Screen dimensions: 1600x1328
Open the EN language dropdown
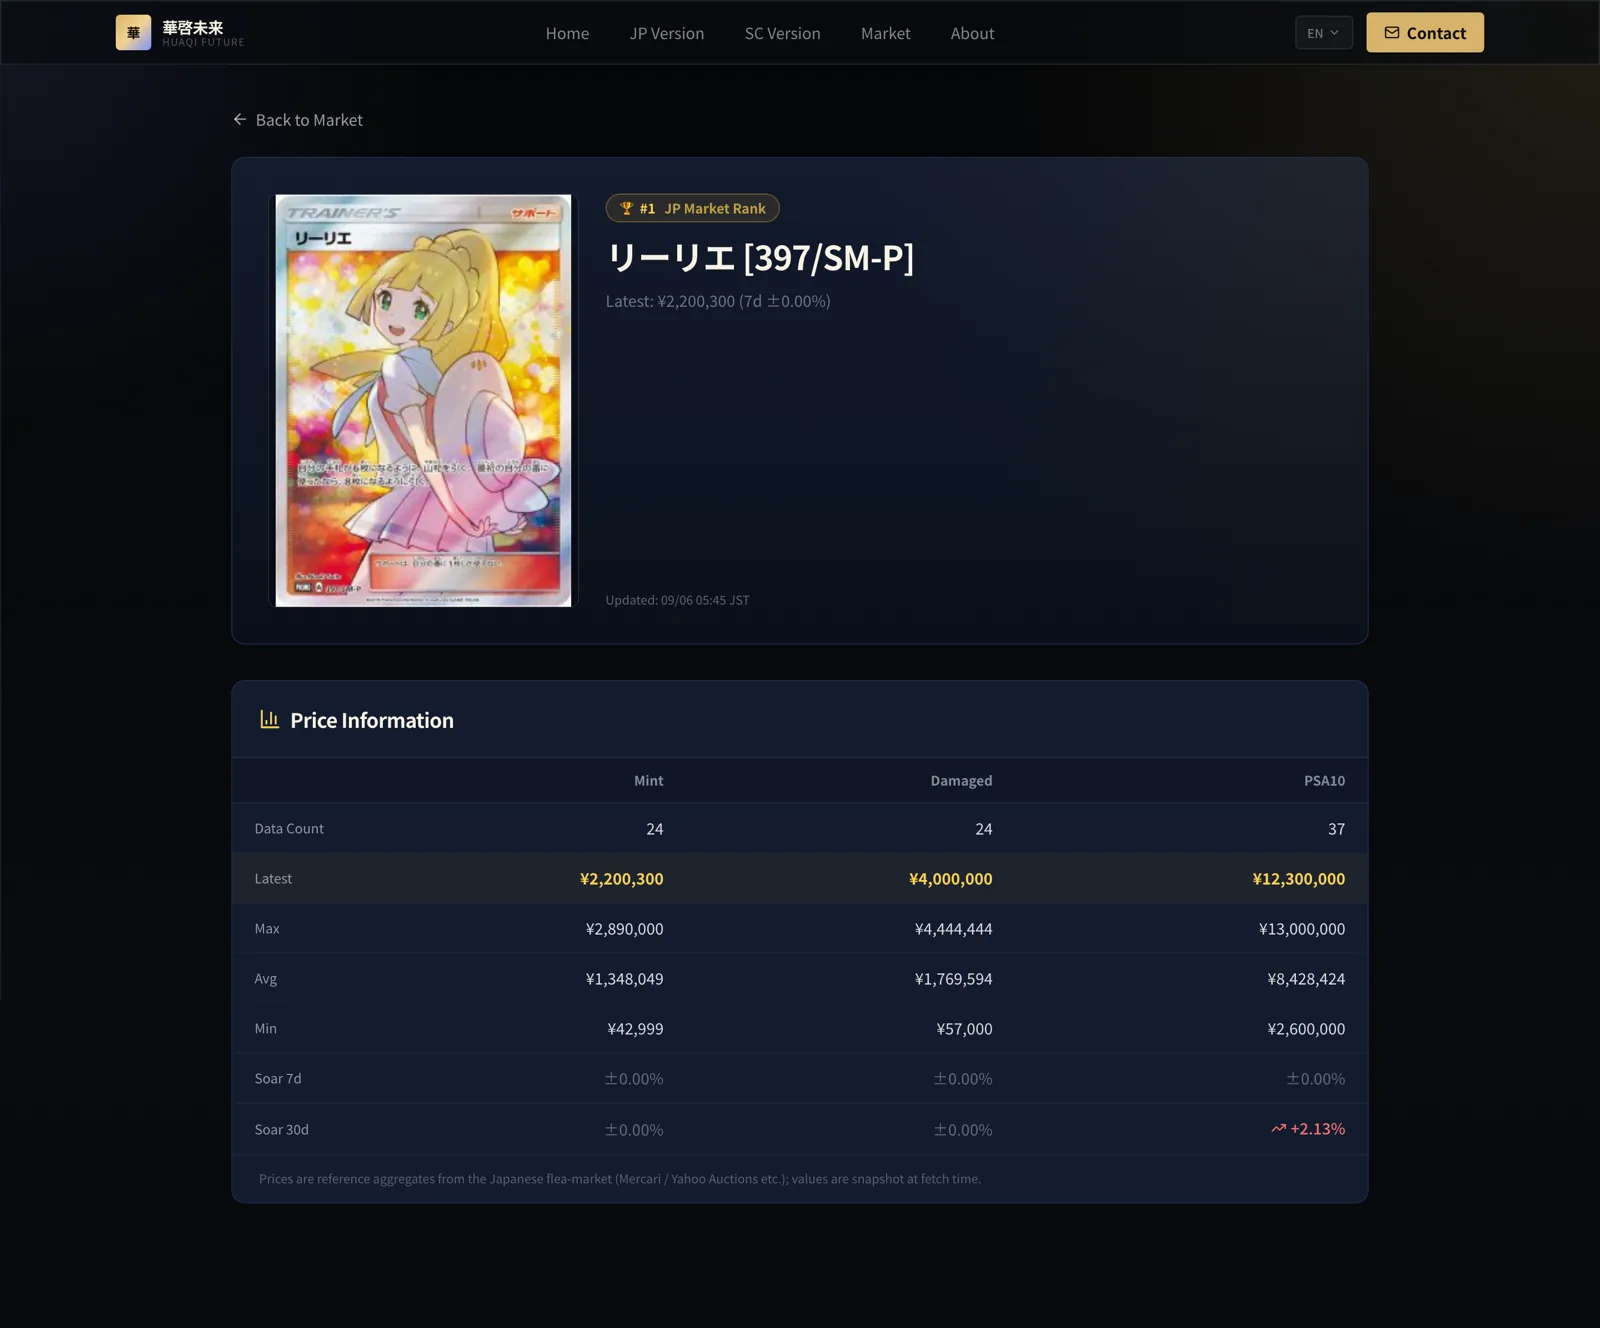(x=1324, y=33)
